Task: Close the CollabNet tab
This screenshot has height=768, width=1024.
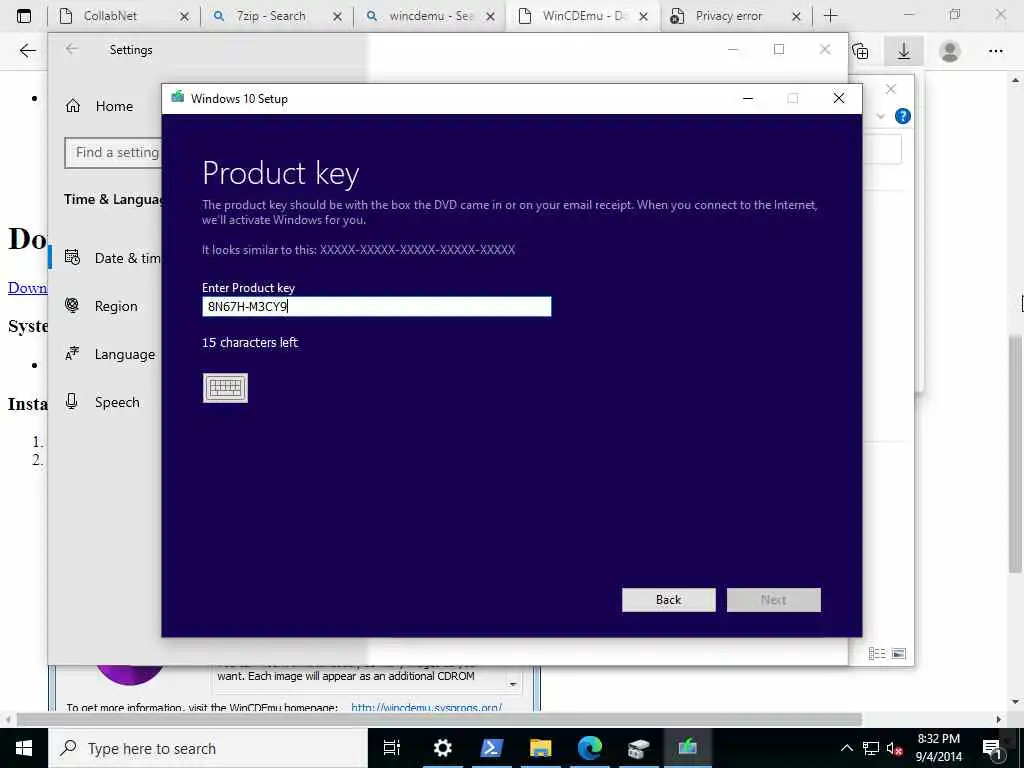Action: 184,16
